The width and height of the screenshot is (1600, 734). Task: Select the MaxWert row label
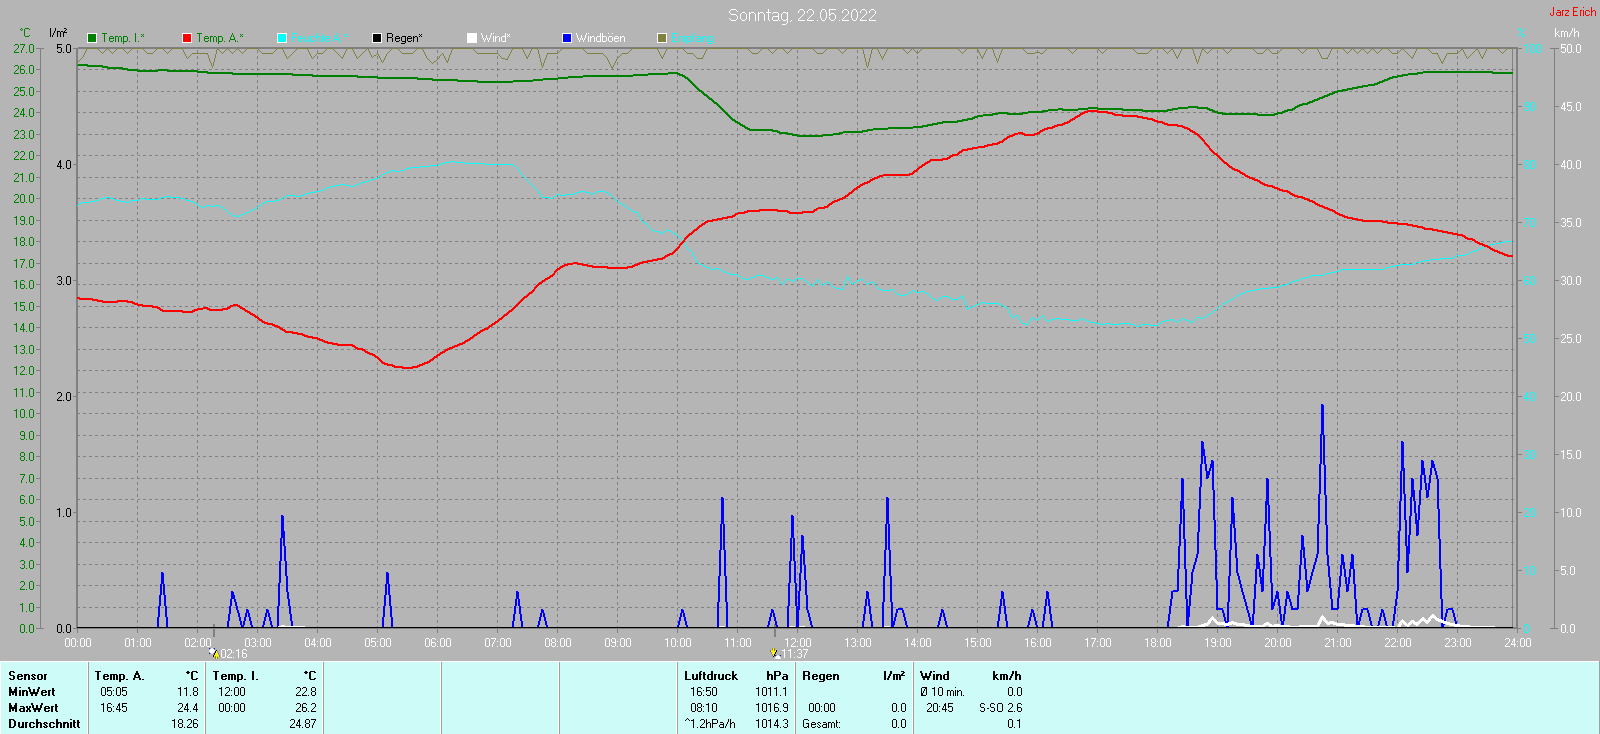33,708
